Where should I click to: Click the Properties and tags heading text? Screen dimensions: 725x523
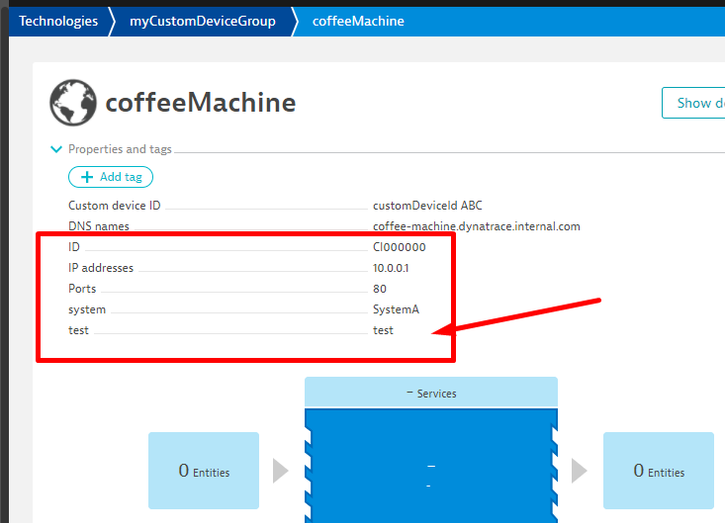[x=120, y=149]
